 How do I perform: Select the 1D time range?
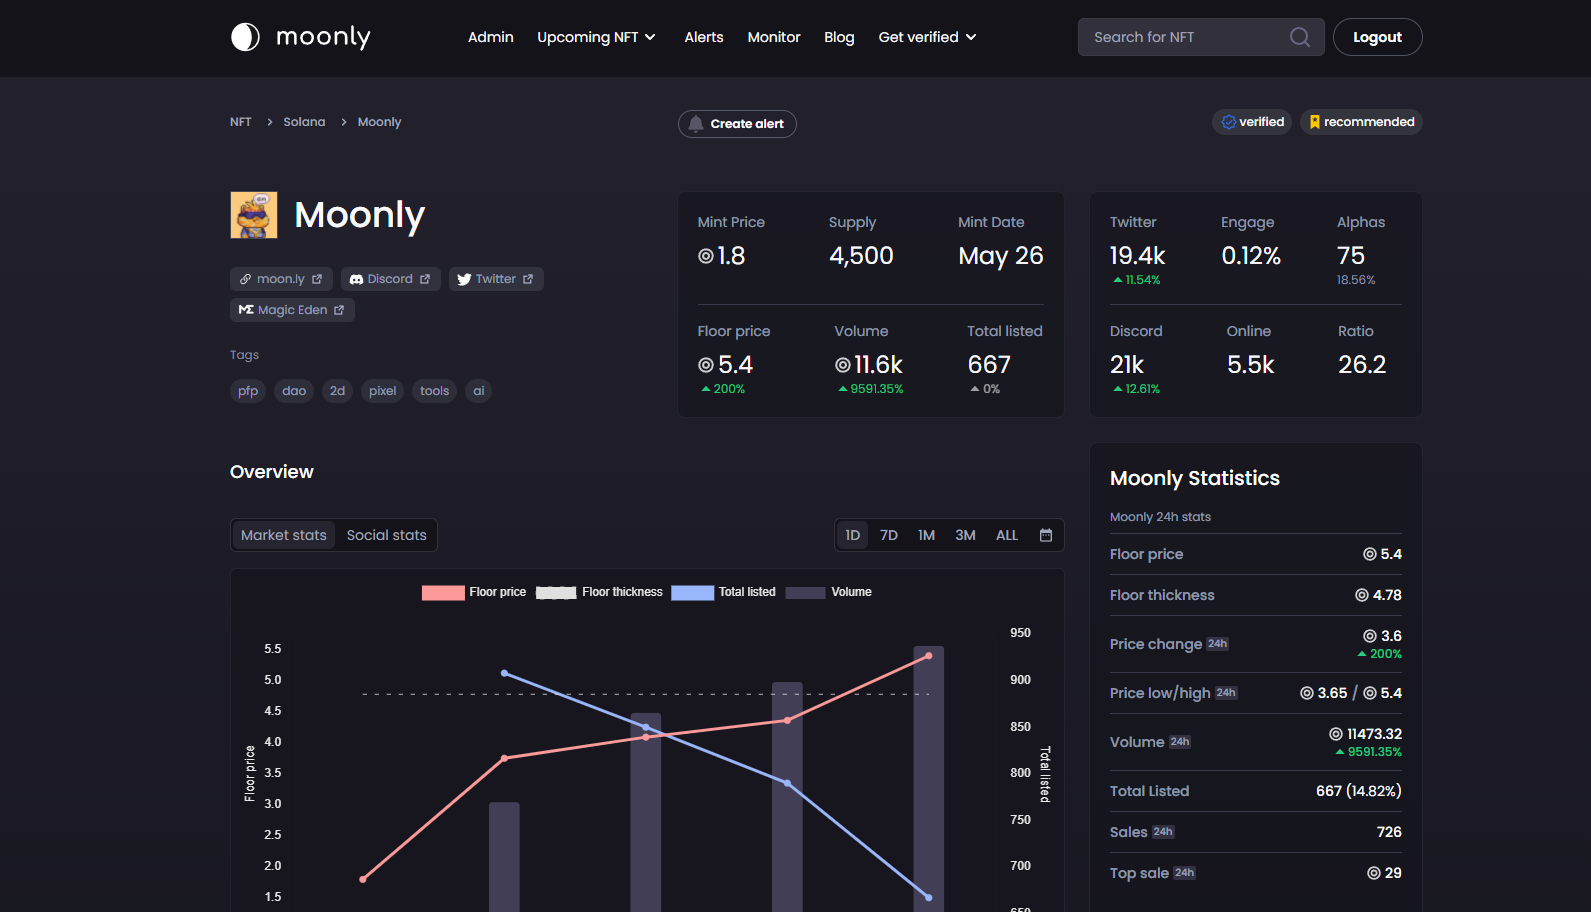[853, 535]
